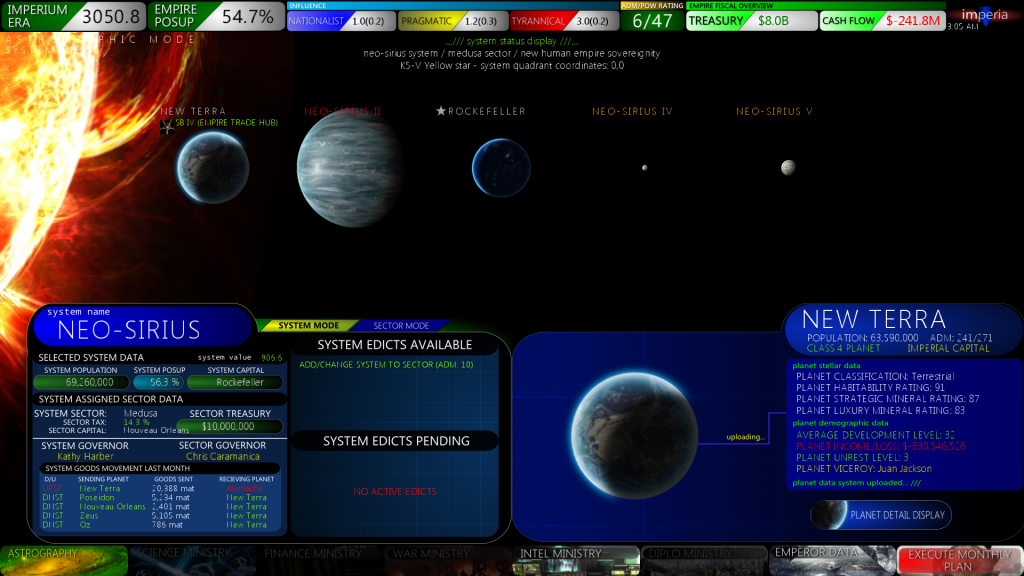Click the Tyrannical influence indicator

pyautogui.click(x=564, y=21)
